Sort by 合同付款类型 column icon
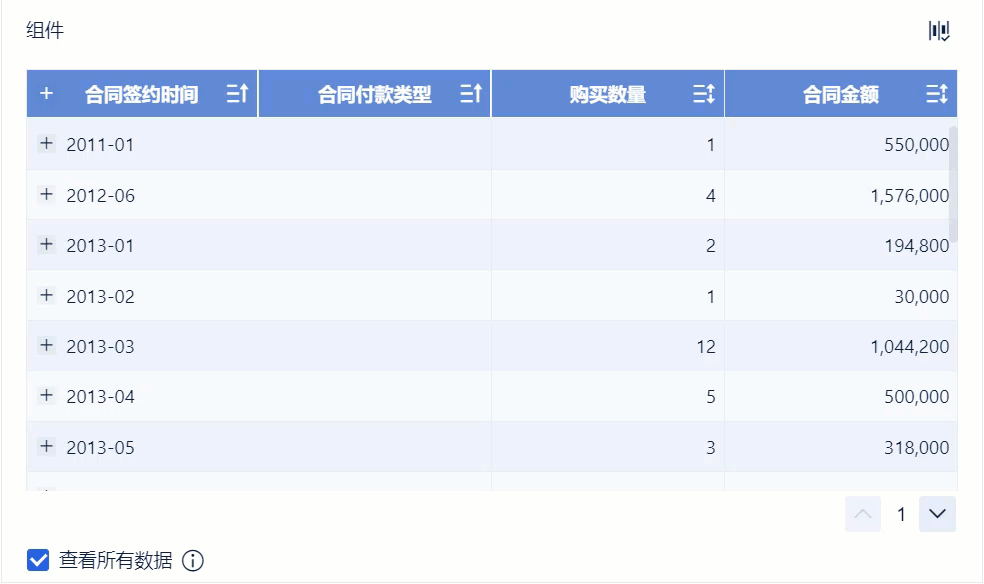 pyautogui.click(x=470, y=94)
